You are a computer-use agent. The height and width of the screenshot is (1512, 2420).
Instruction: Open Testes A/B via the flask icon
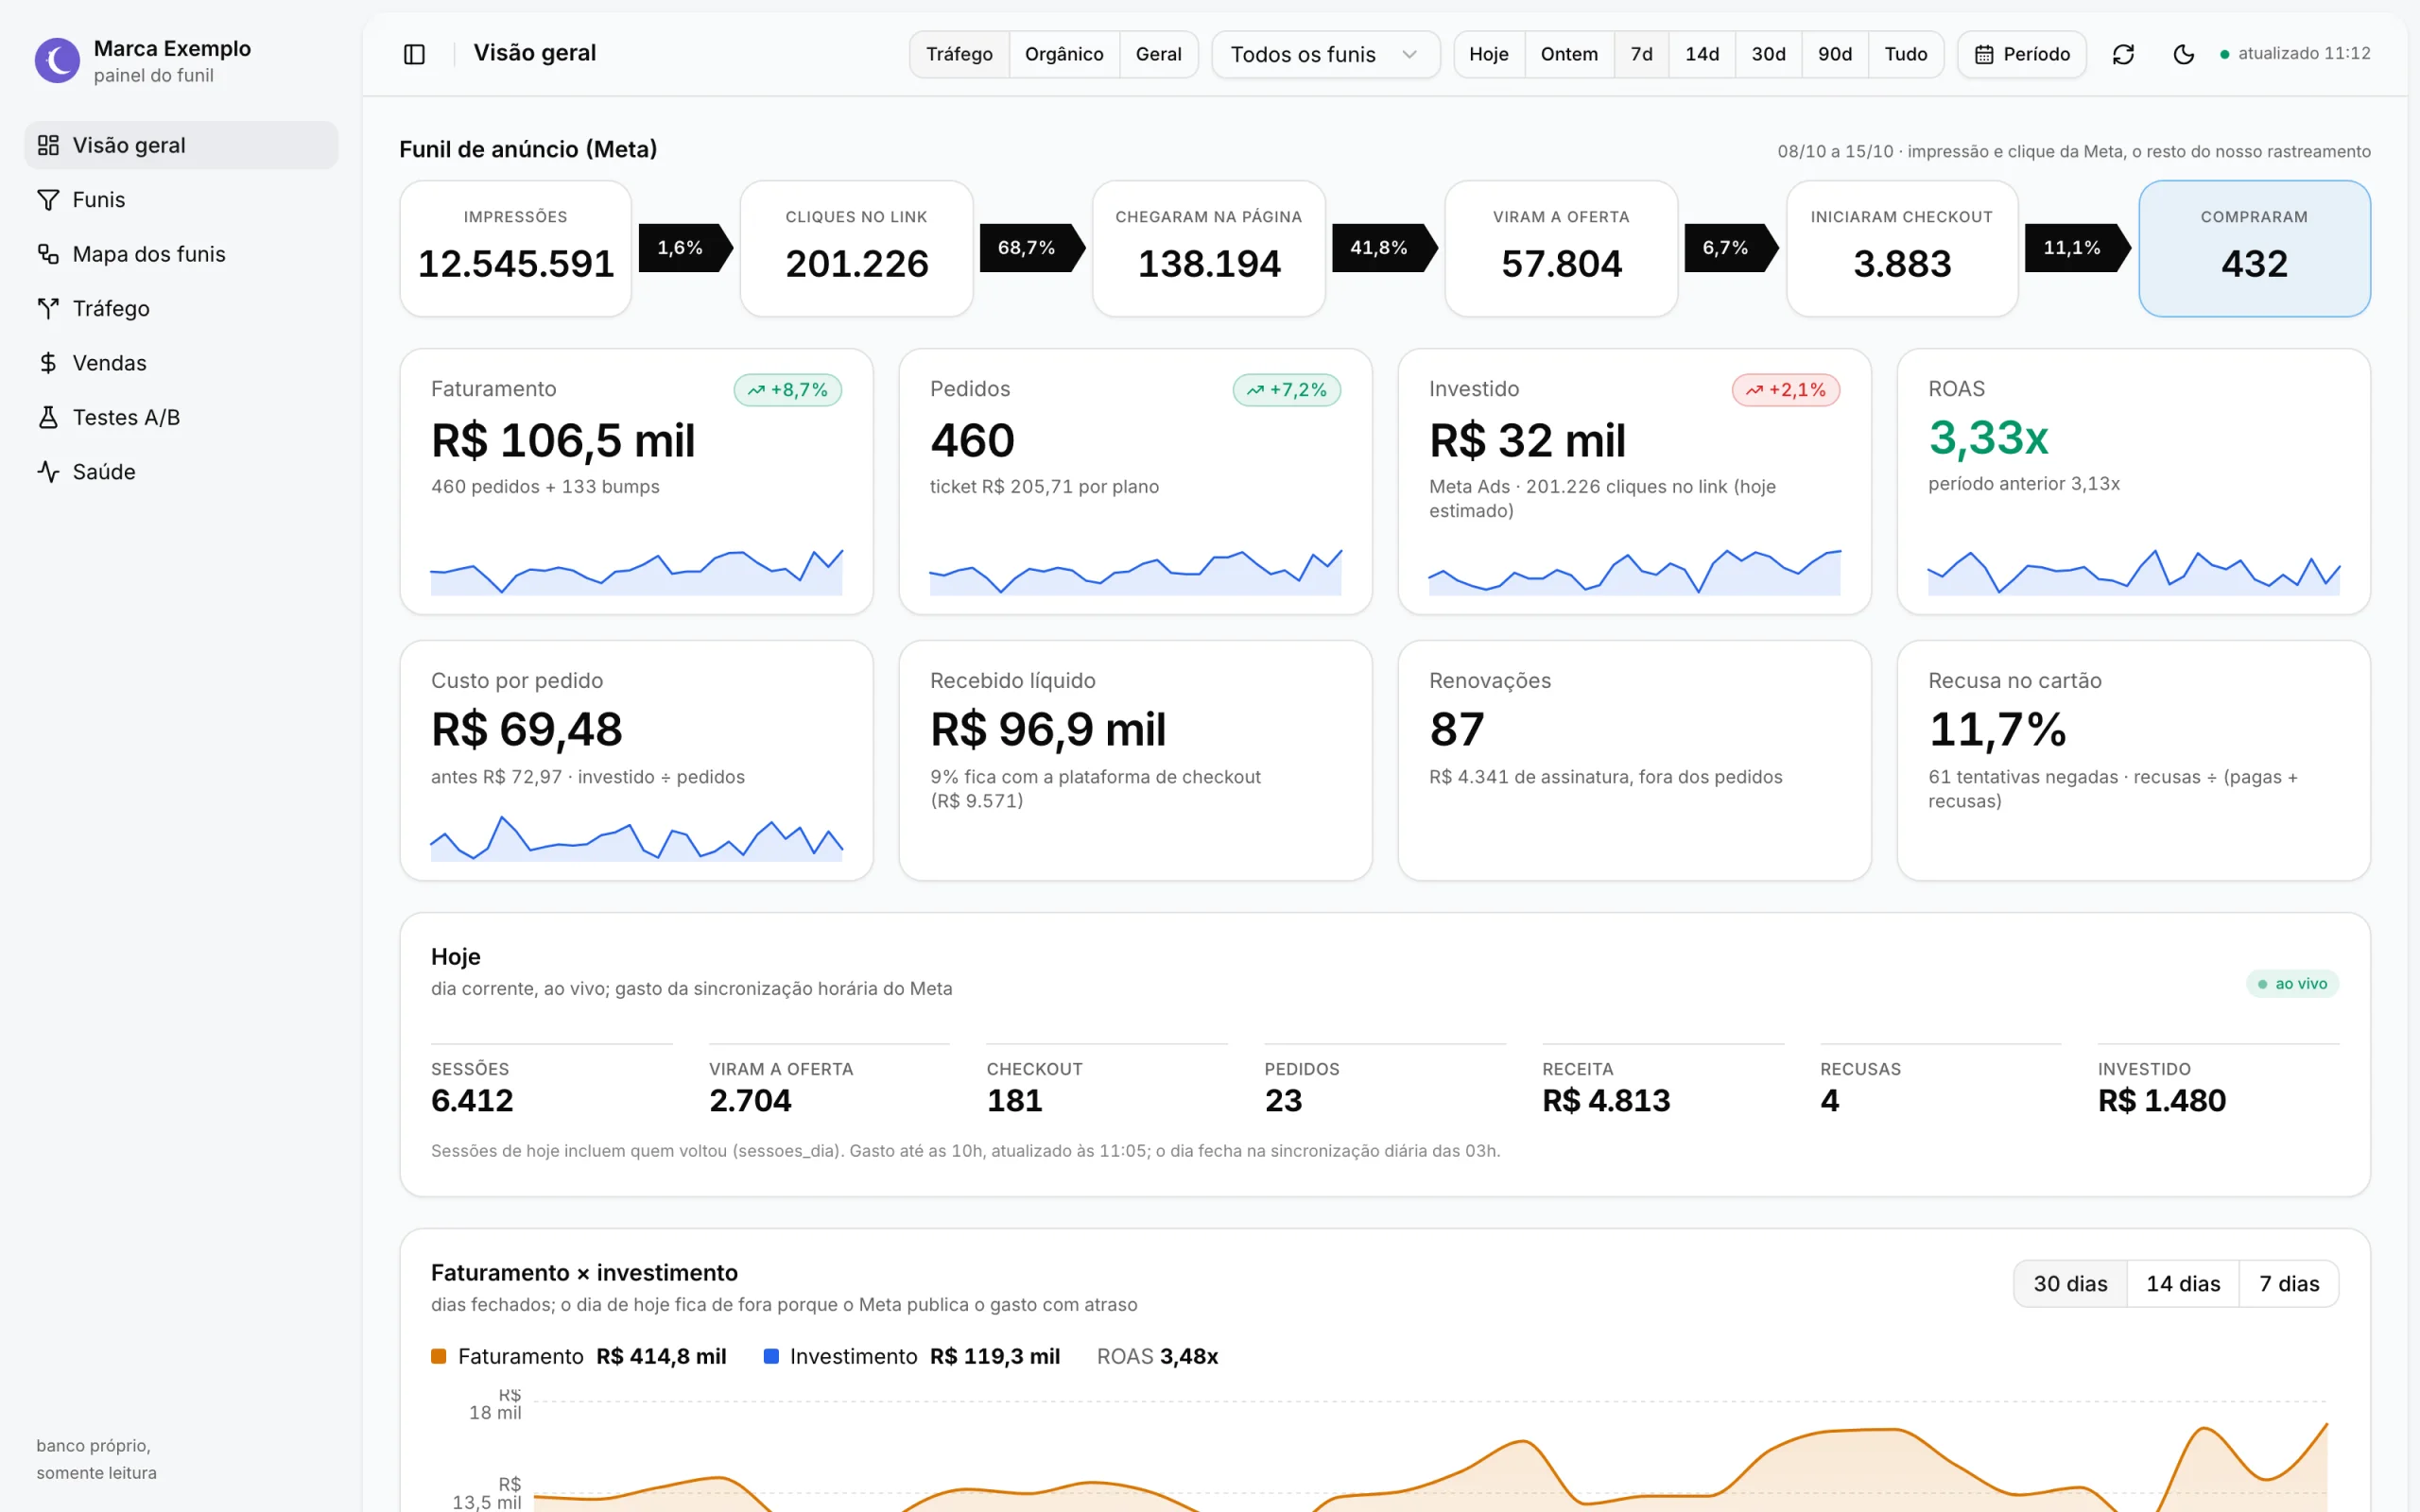[48, 417]
